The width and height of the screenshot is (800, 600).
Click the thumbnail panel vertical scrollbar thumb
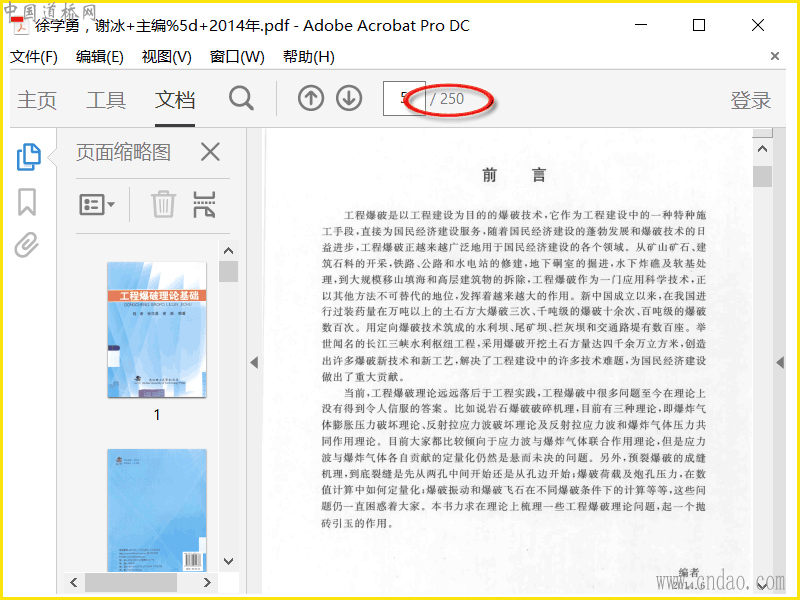[229, 271]
